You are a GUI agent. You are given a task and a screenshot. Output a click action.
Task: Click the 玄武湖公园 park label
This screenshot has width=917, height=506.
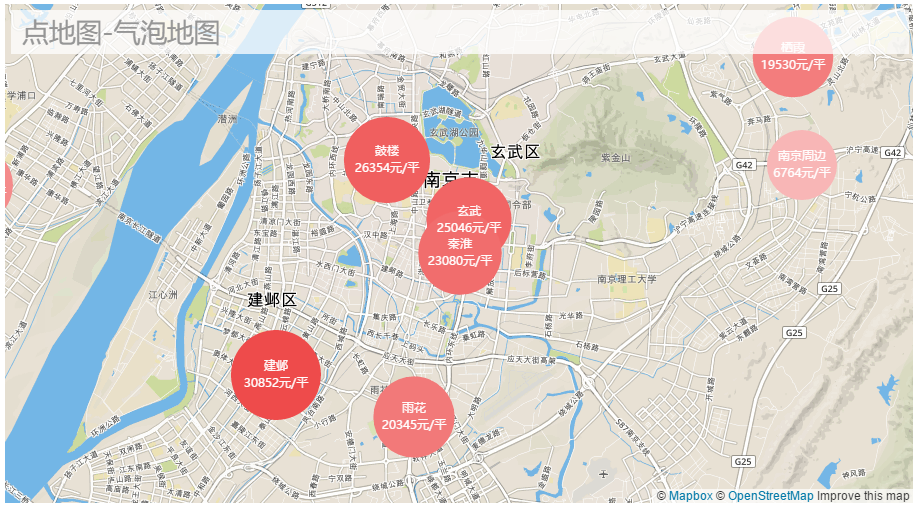coord(454,133)
